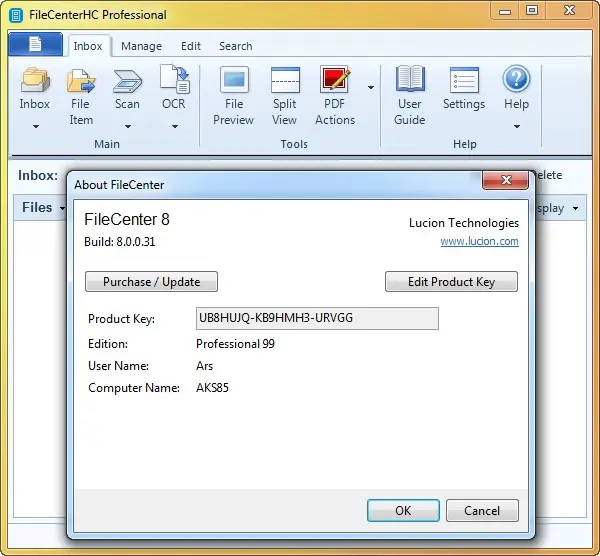This screenshot has width=600, height=556.
Task: Open the www.lucion.com link
Action: [479, 241]
